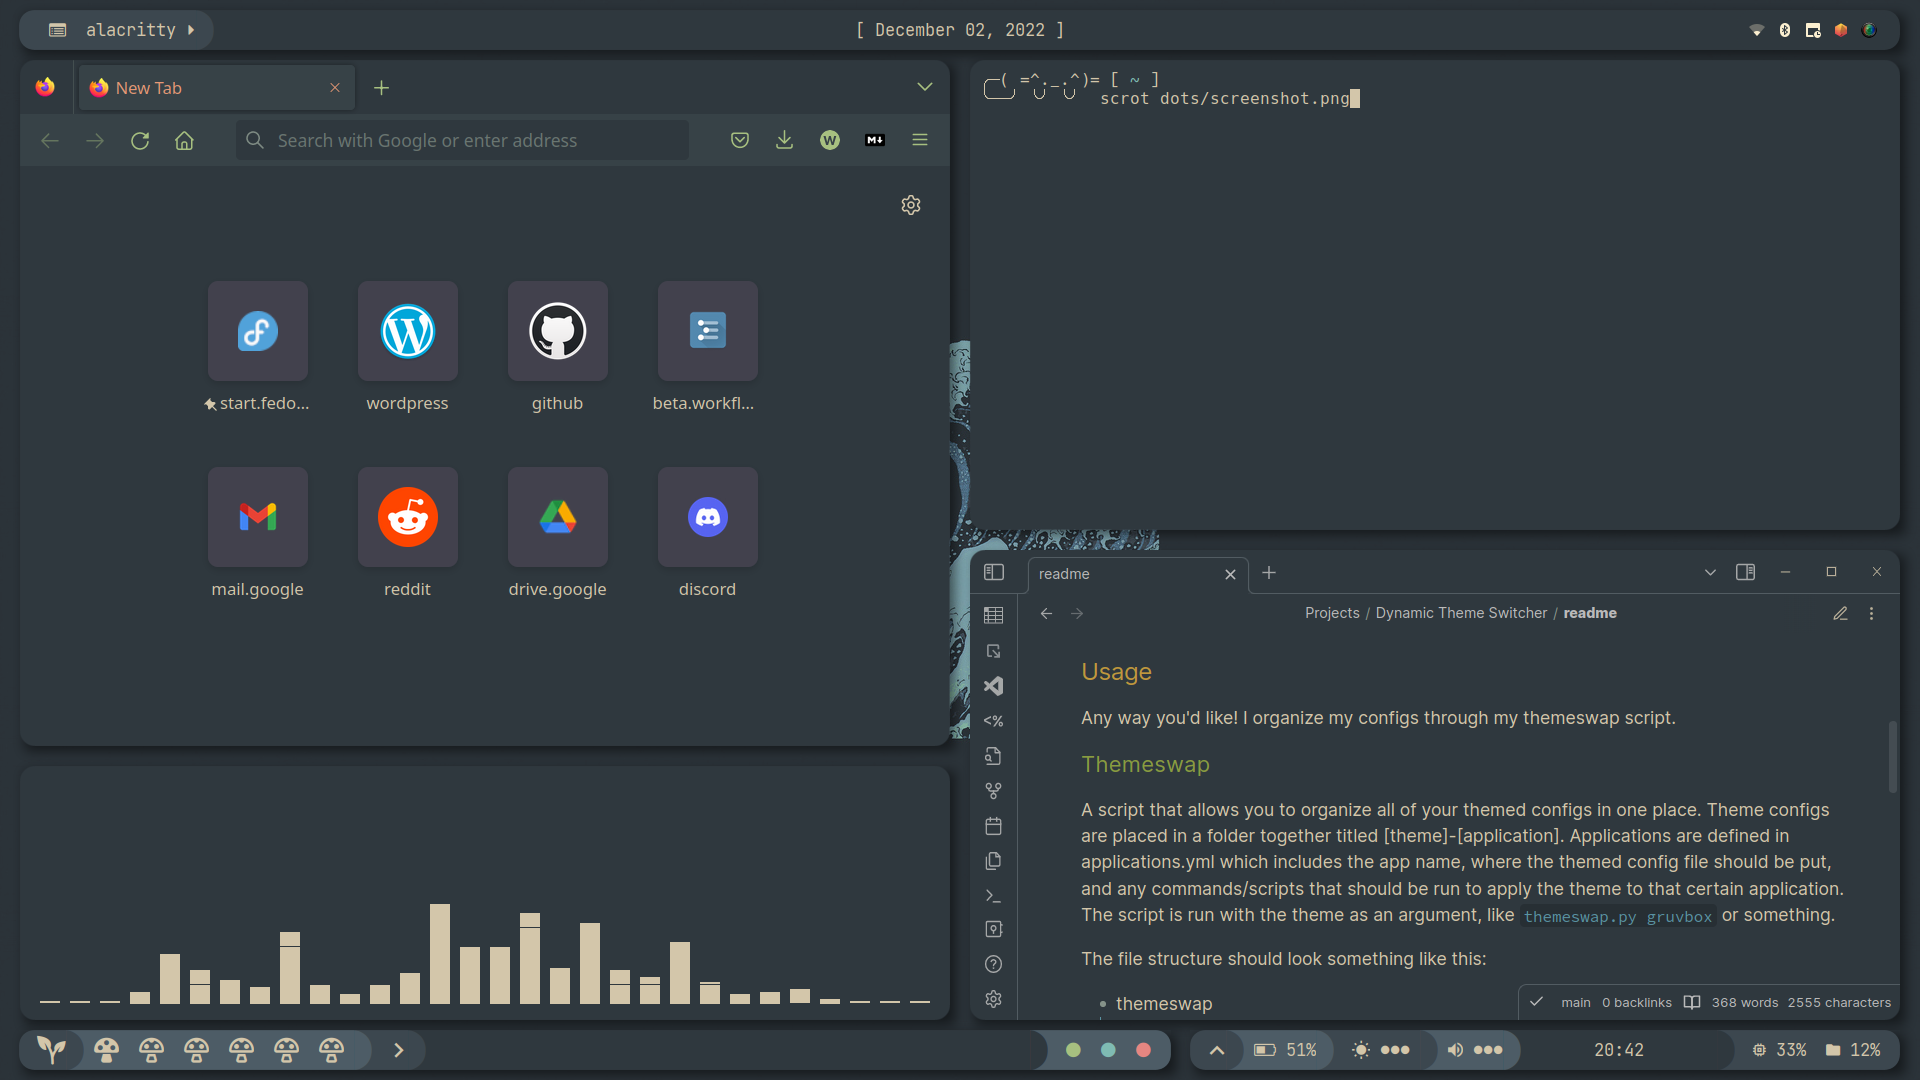Toggle Obsidian right sidebar
Viewport: 1920px width, 1080px height.
(1745, 572)
